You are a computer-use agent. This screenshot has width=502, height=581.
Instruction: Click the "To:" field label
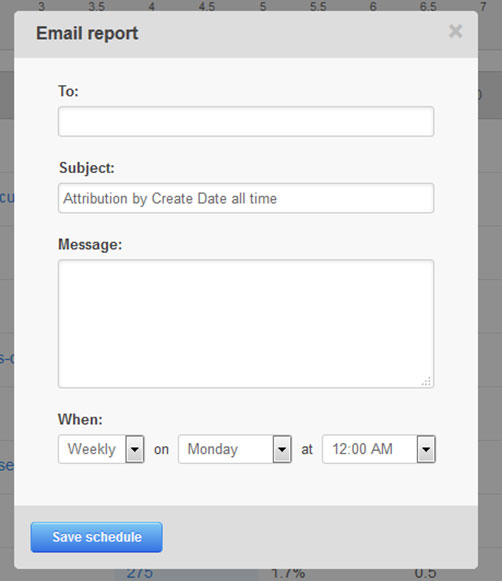click(68, 91)
